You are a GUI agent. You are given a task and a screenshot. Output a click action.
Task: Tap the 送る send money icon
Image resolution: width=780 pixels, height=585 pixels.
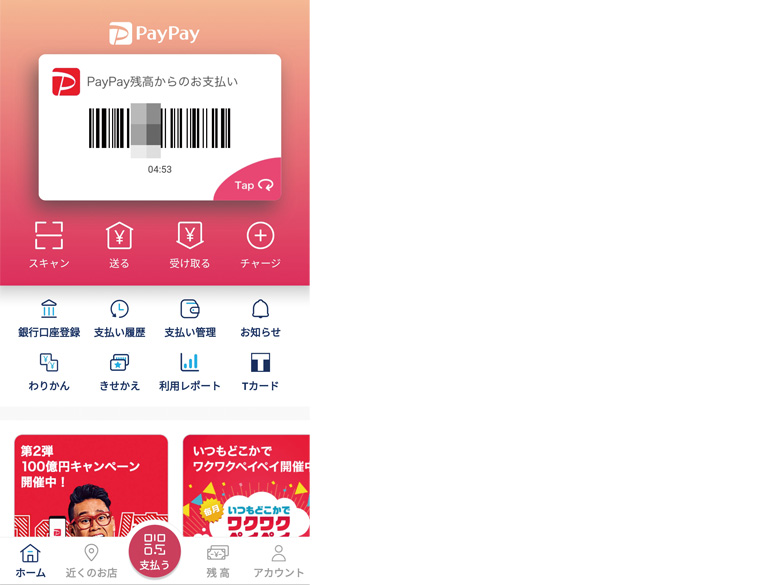tap(119, 235)
